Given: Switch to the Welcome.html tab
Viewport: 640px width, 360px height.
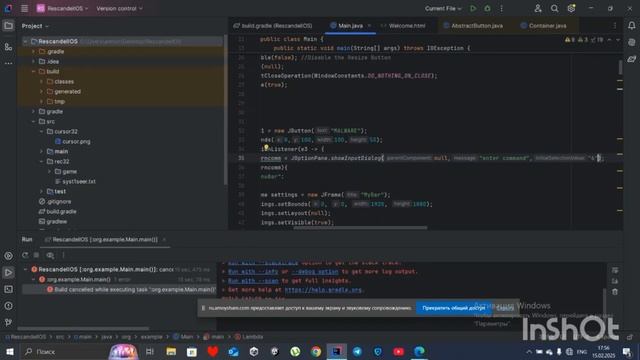Looking at the screenshot, I should click(403, 26).
